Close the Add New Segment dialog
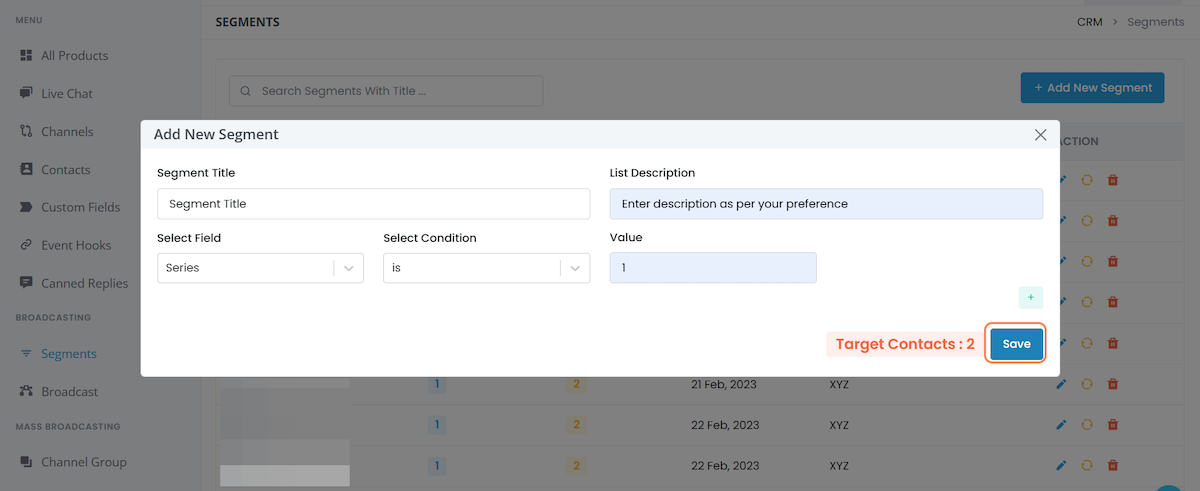This screenshot has width=1200, height=491. [x=1040, y=134]
